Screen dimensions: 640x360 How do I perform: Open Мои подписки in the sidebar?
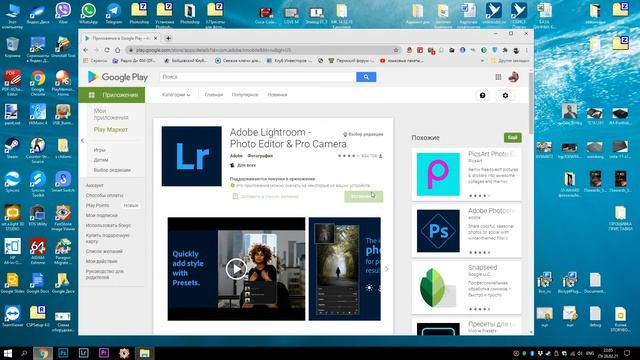[x=102, y=216]
